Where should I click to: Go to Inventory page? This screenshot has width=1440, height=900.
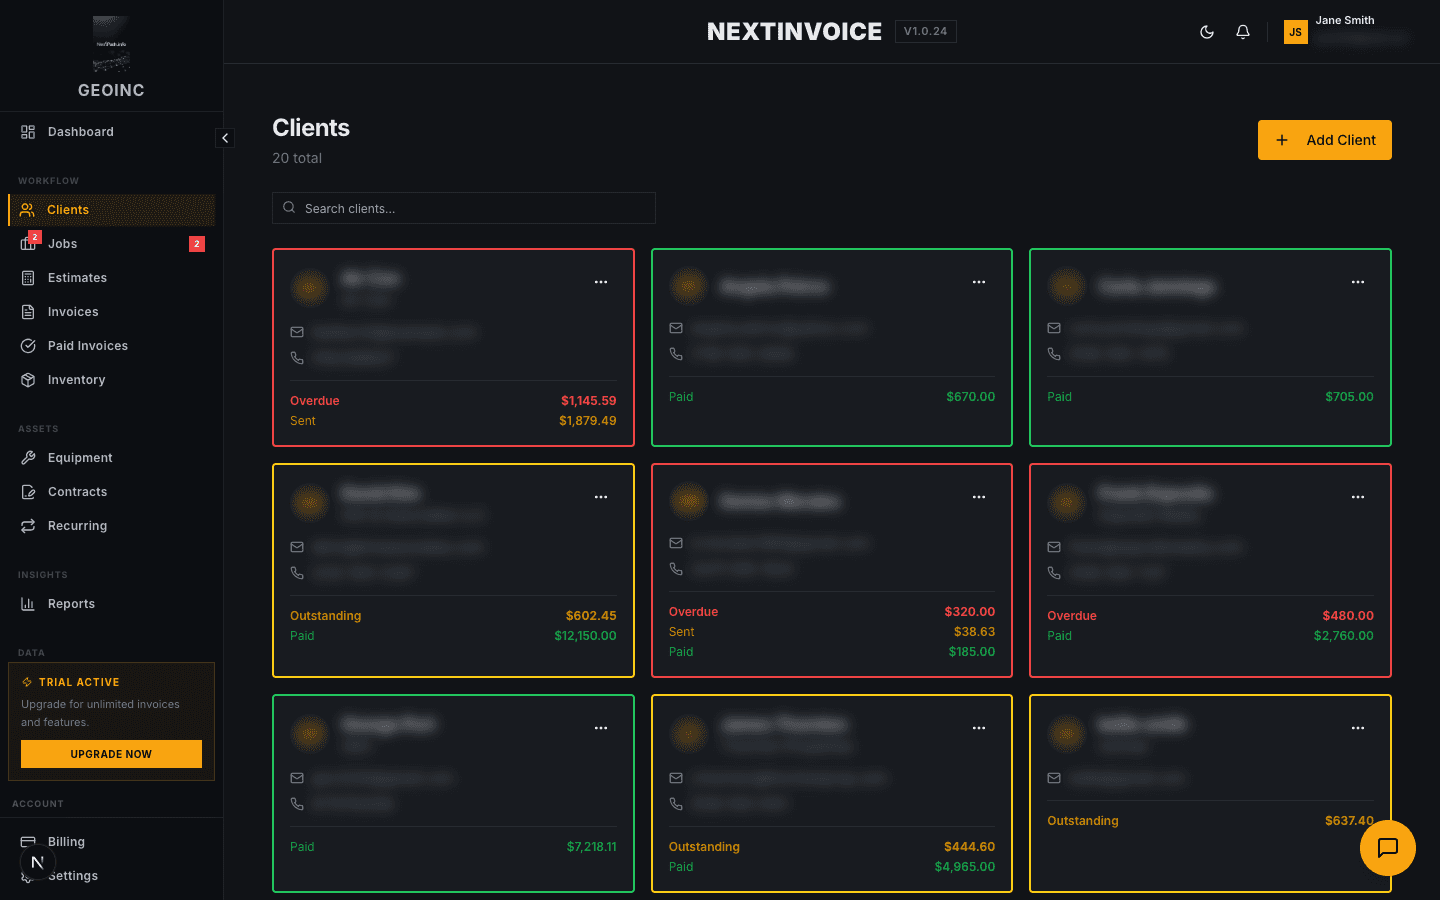[x=111, y=380]
